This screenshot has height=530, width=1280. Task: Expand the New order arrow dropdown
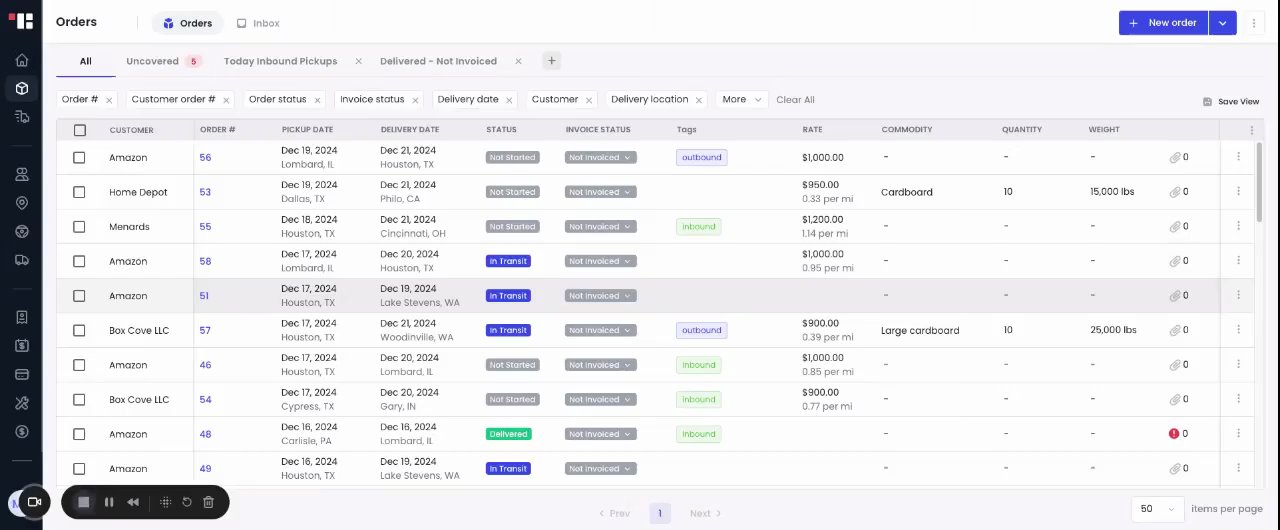point(1223,23)
